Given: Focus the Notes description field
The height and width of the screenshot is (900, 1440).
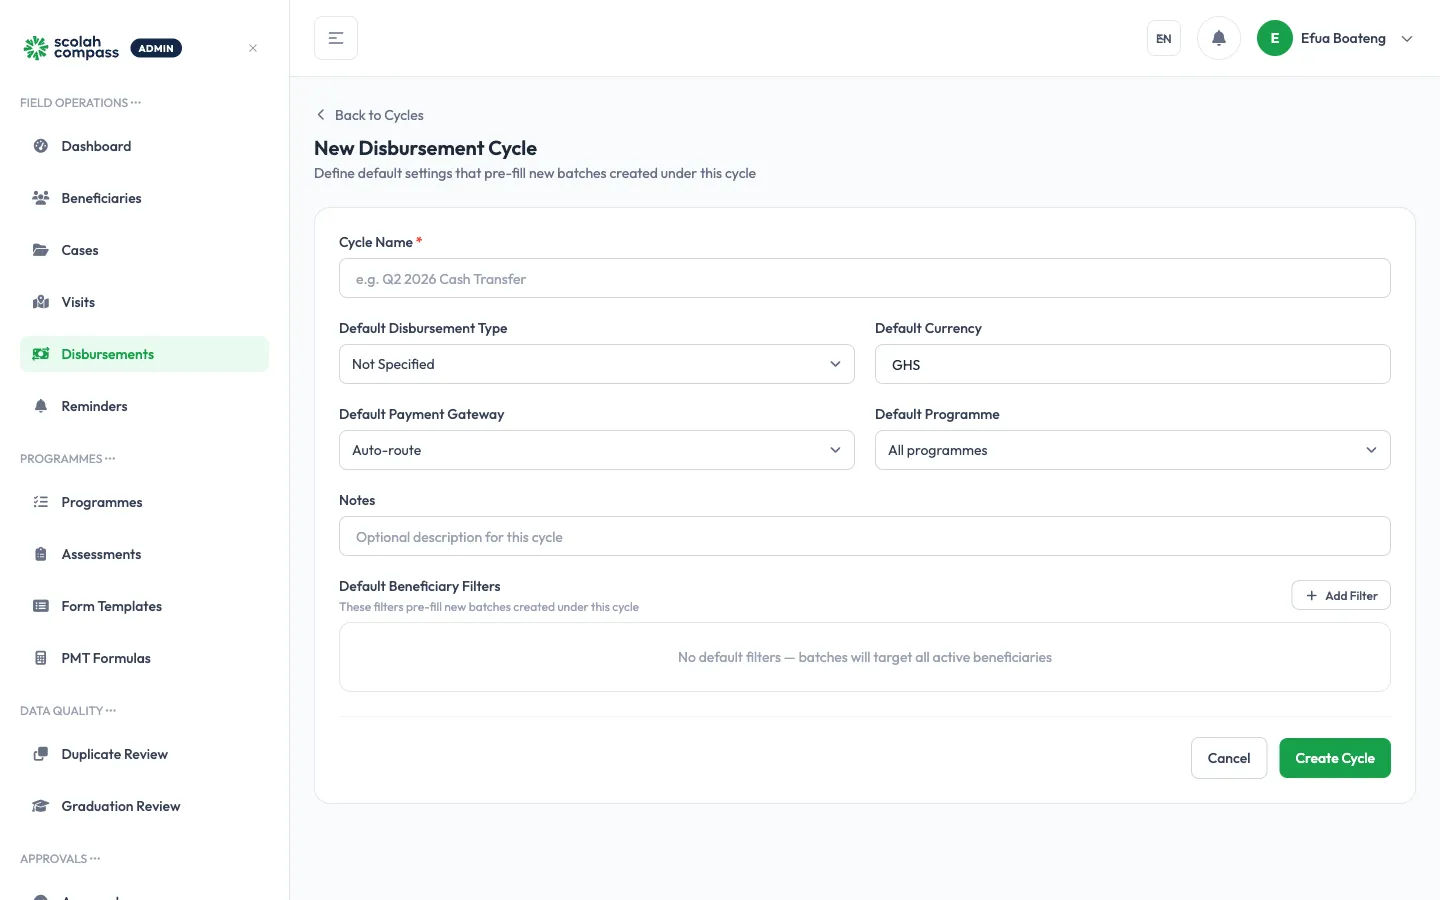Looking at the screenshot, I should [x=865, y=536].
